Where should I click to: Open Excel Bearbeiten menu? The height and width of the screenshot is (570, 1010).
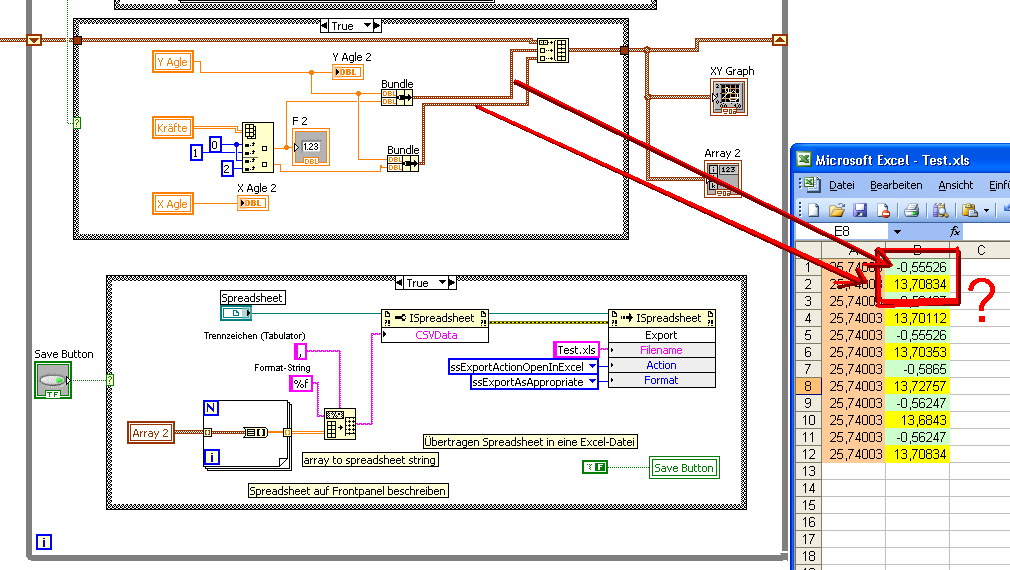[896, 185]
